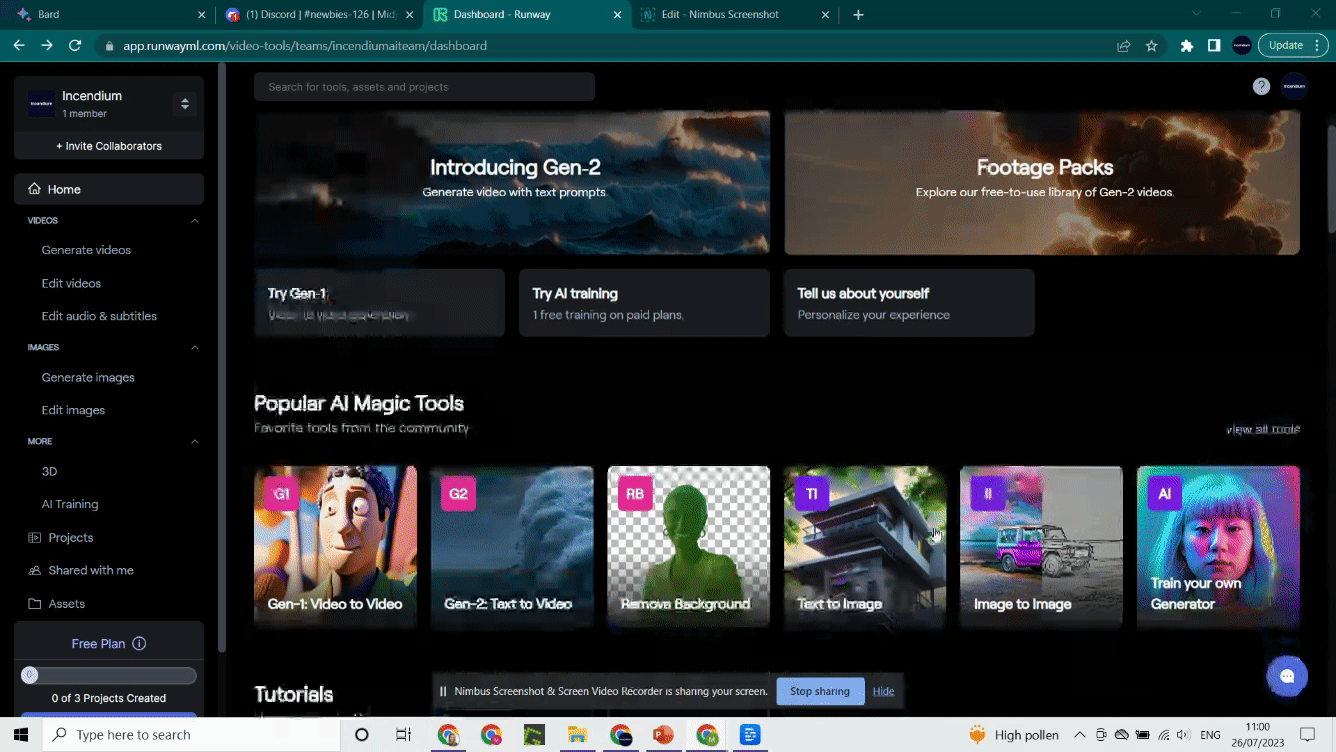Open the chat support bubble
1336x752 pixels.
point(1287,676)
